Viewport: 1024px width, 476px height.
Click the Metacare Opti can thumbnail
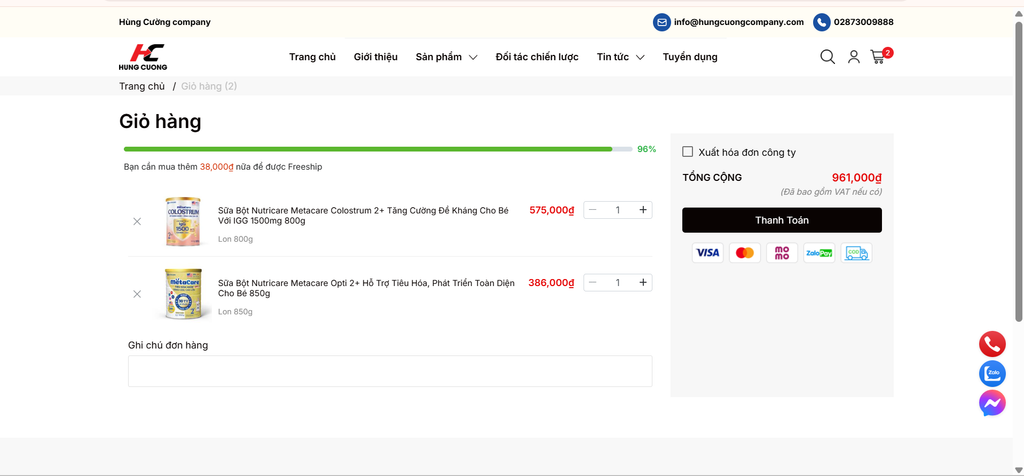pyautogui.click(x=183, y=294)
